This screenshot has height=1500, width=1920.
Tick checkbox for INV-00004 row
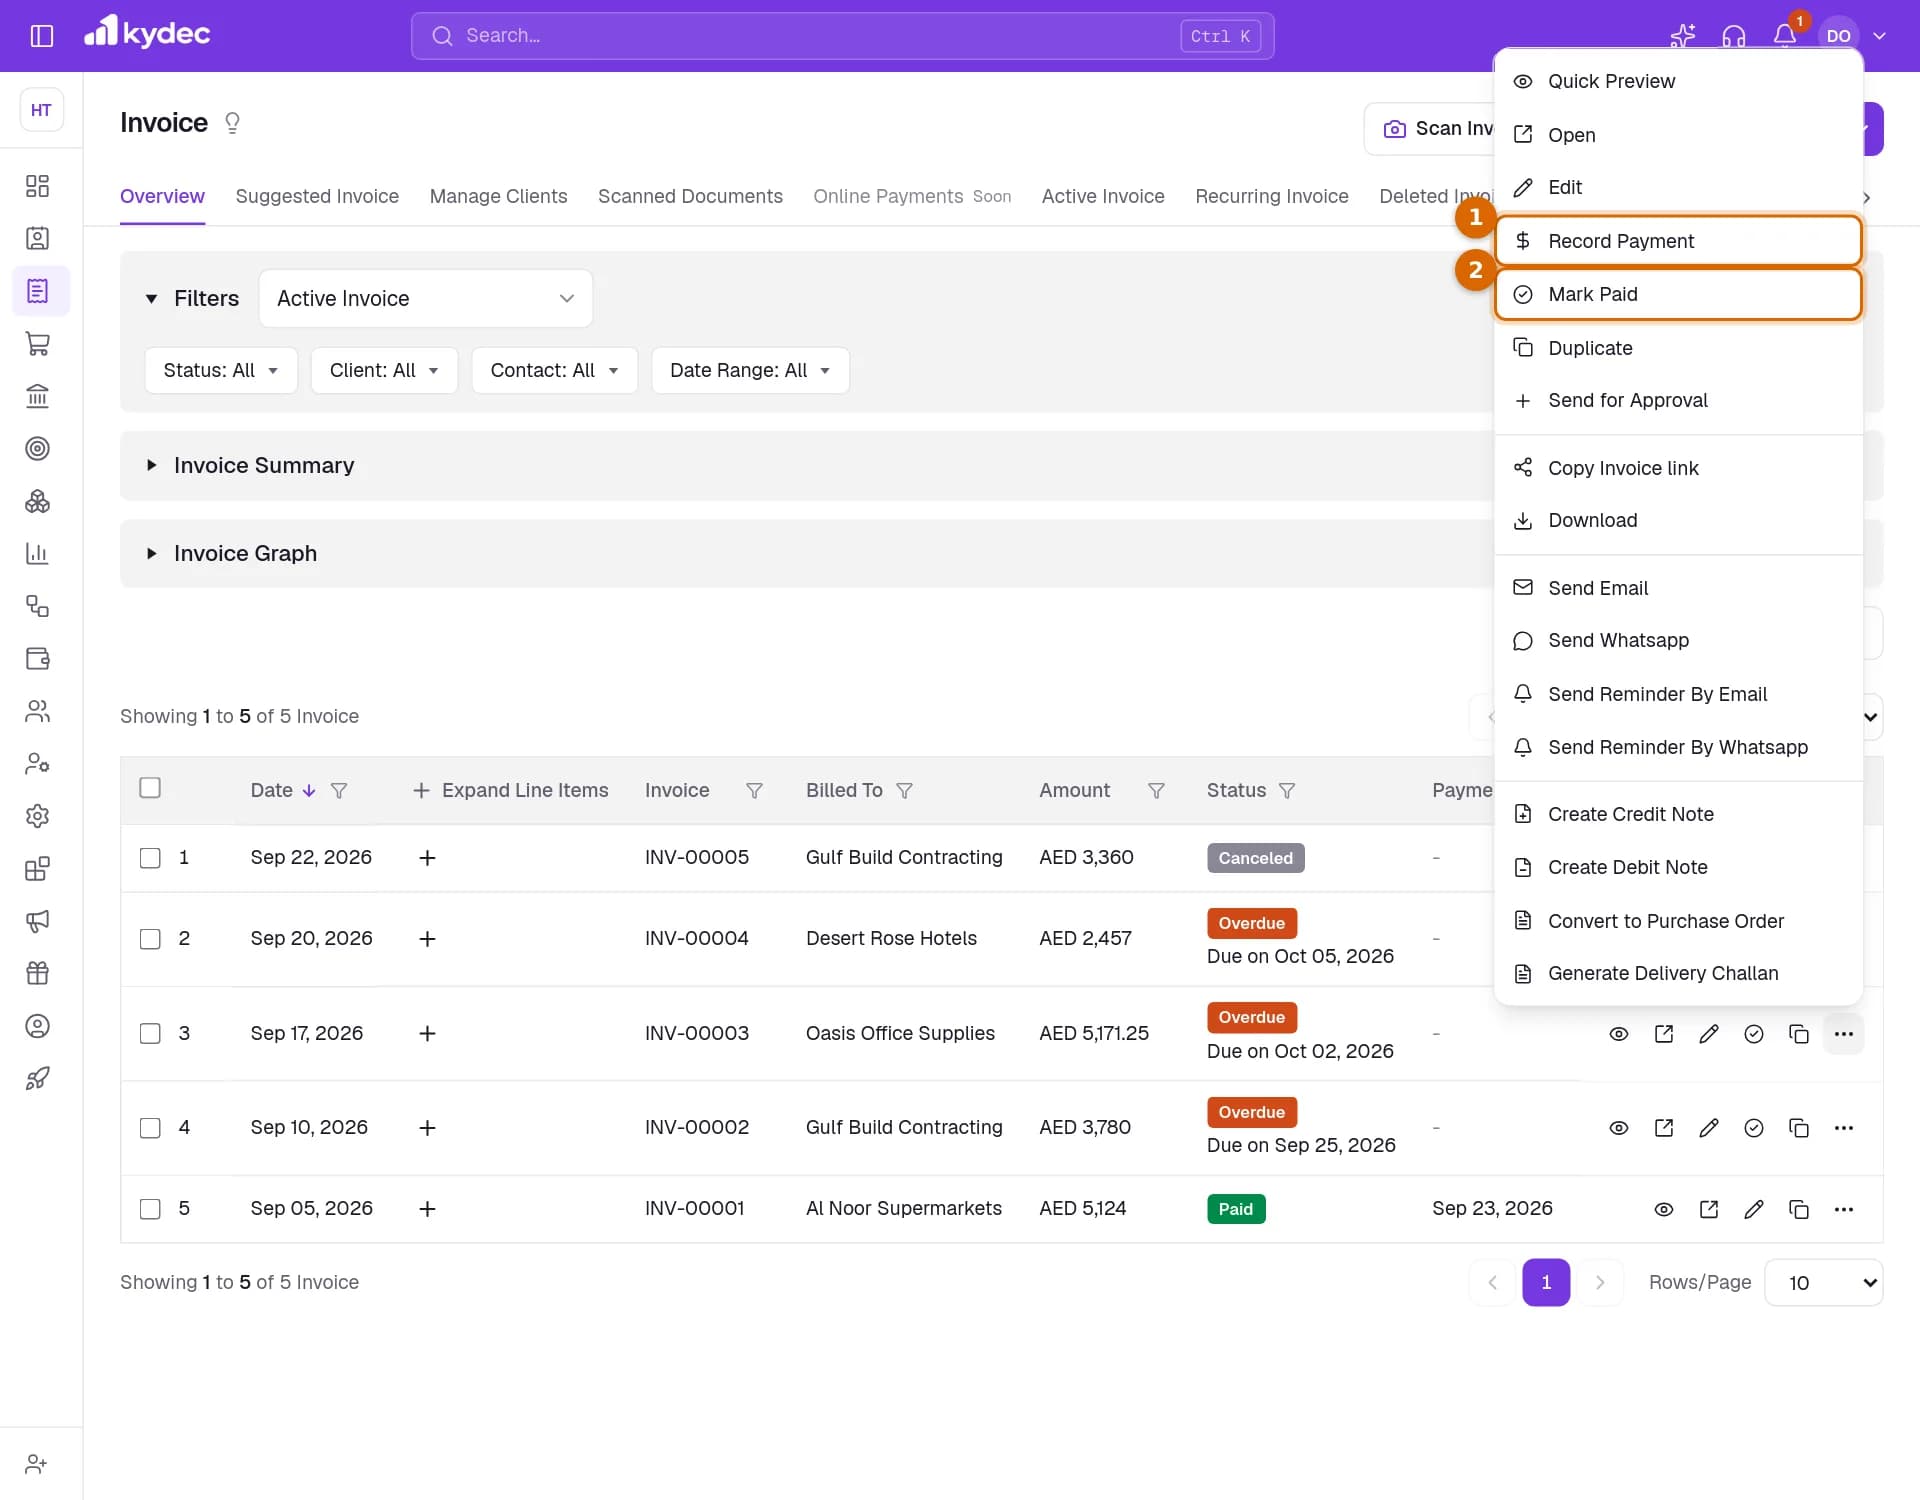click(150, 939)
